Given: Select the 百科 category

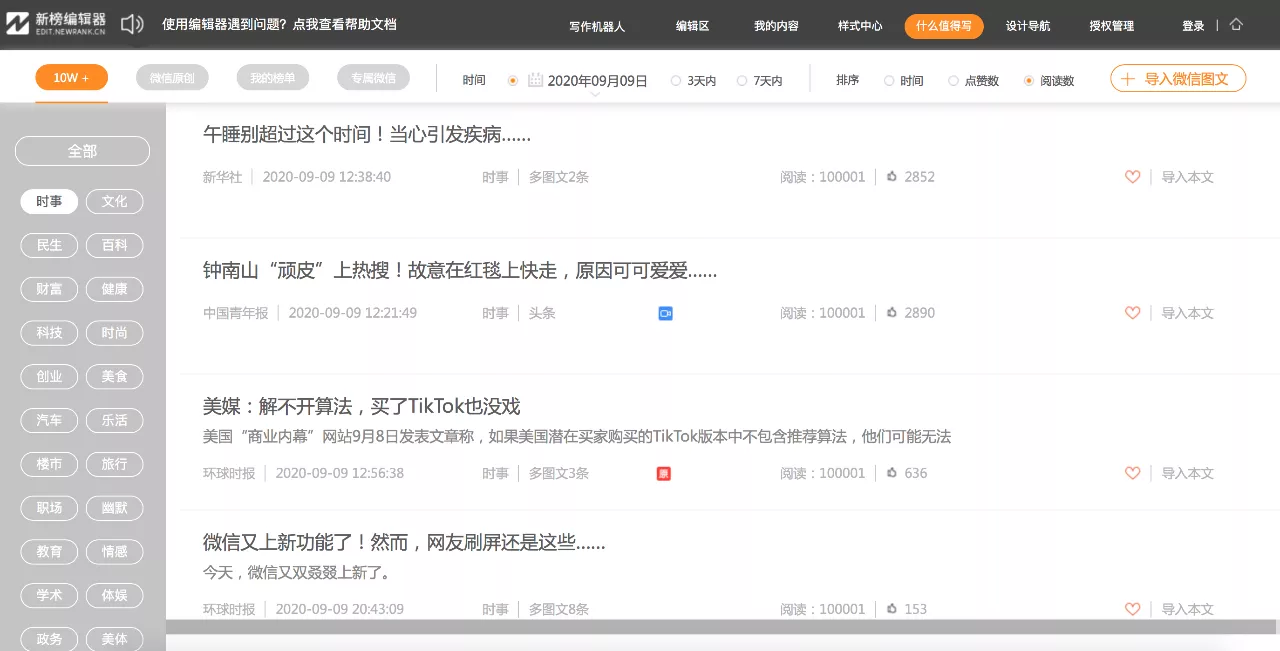Looking at the screenshot, I should click(x=115, y=245).
